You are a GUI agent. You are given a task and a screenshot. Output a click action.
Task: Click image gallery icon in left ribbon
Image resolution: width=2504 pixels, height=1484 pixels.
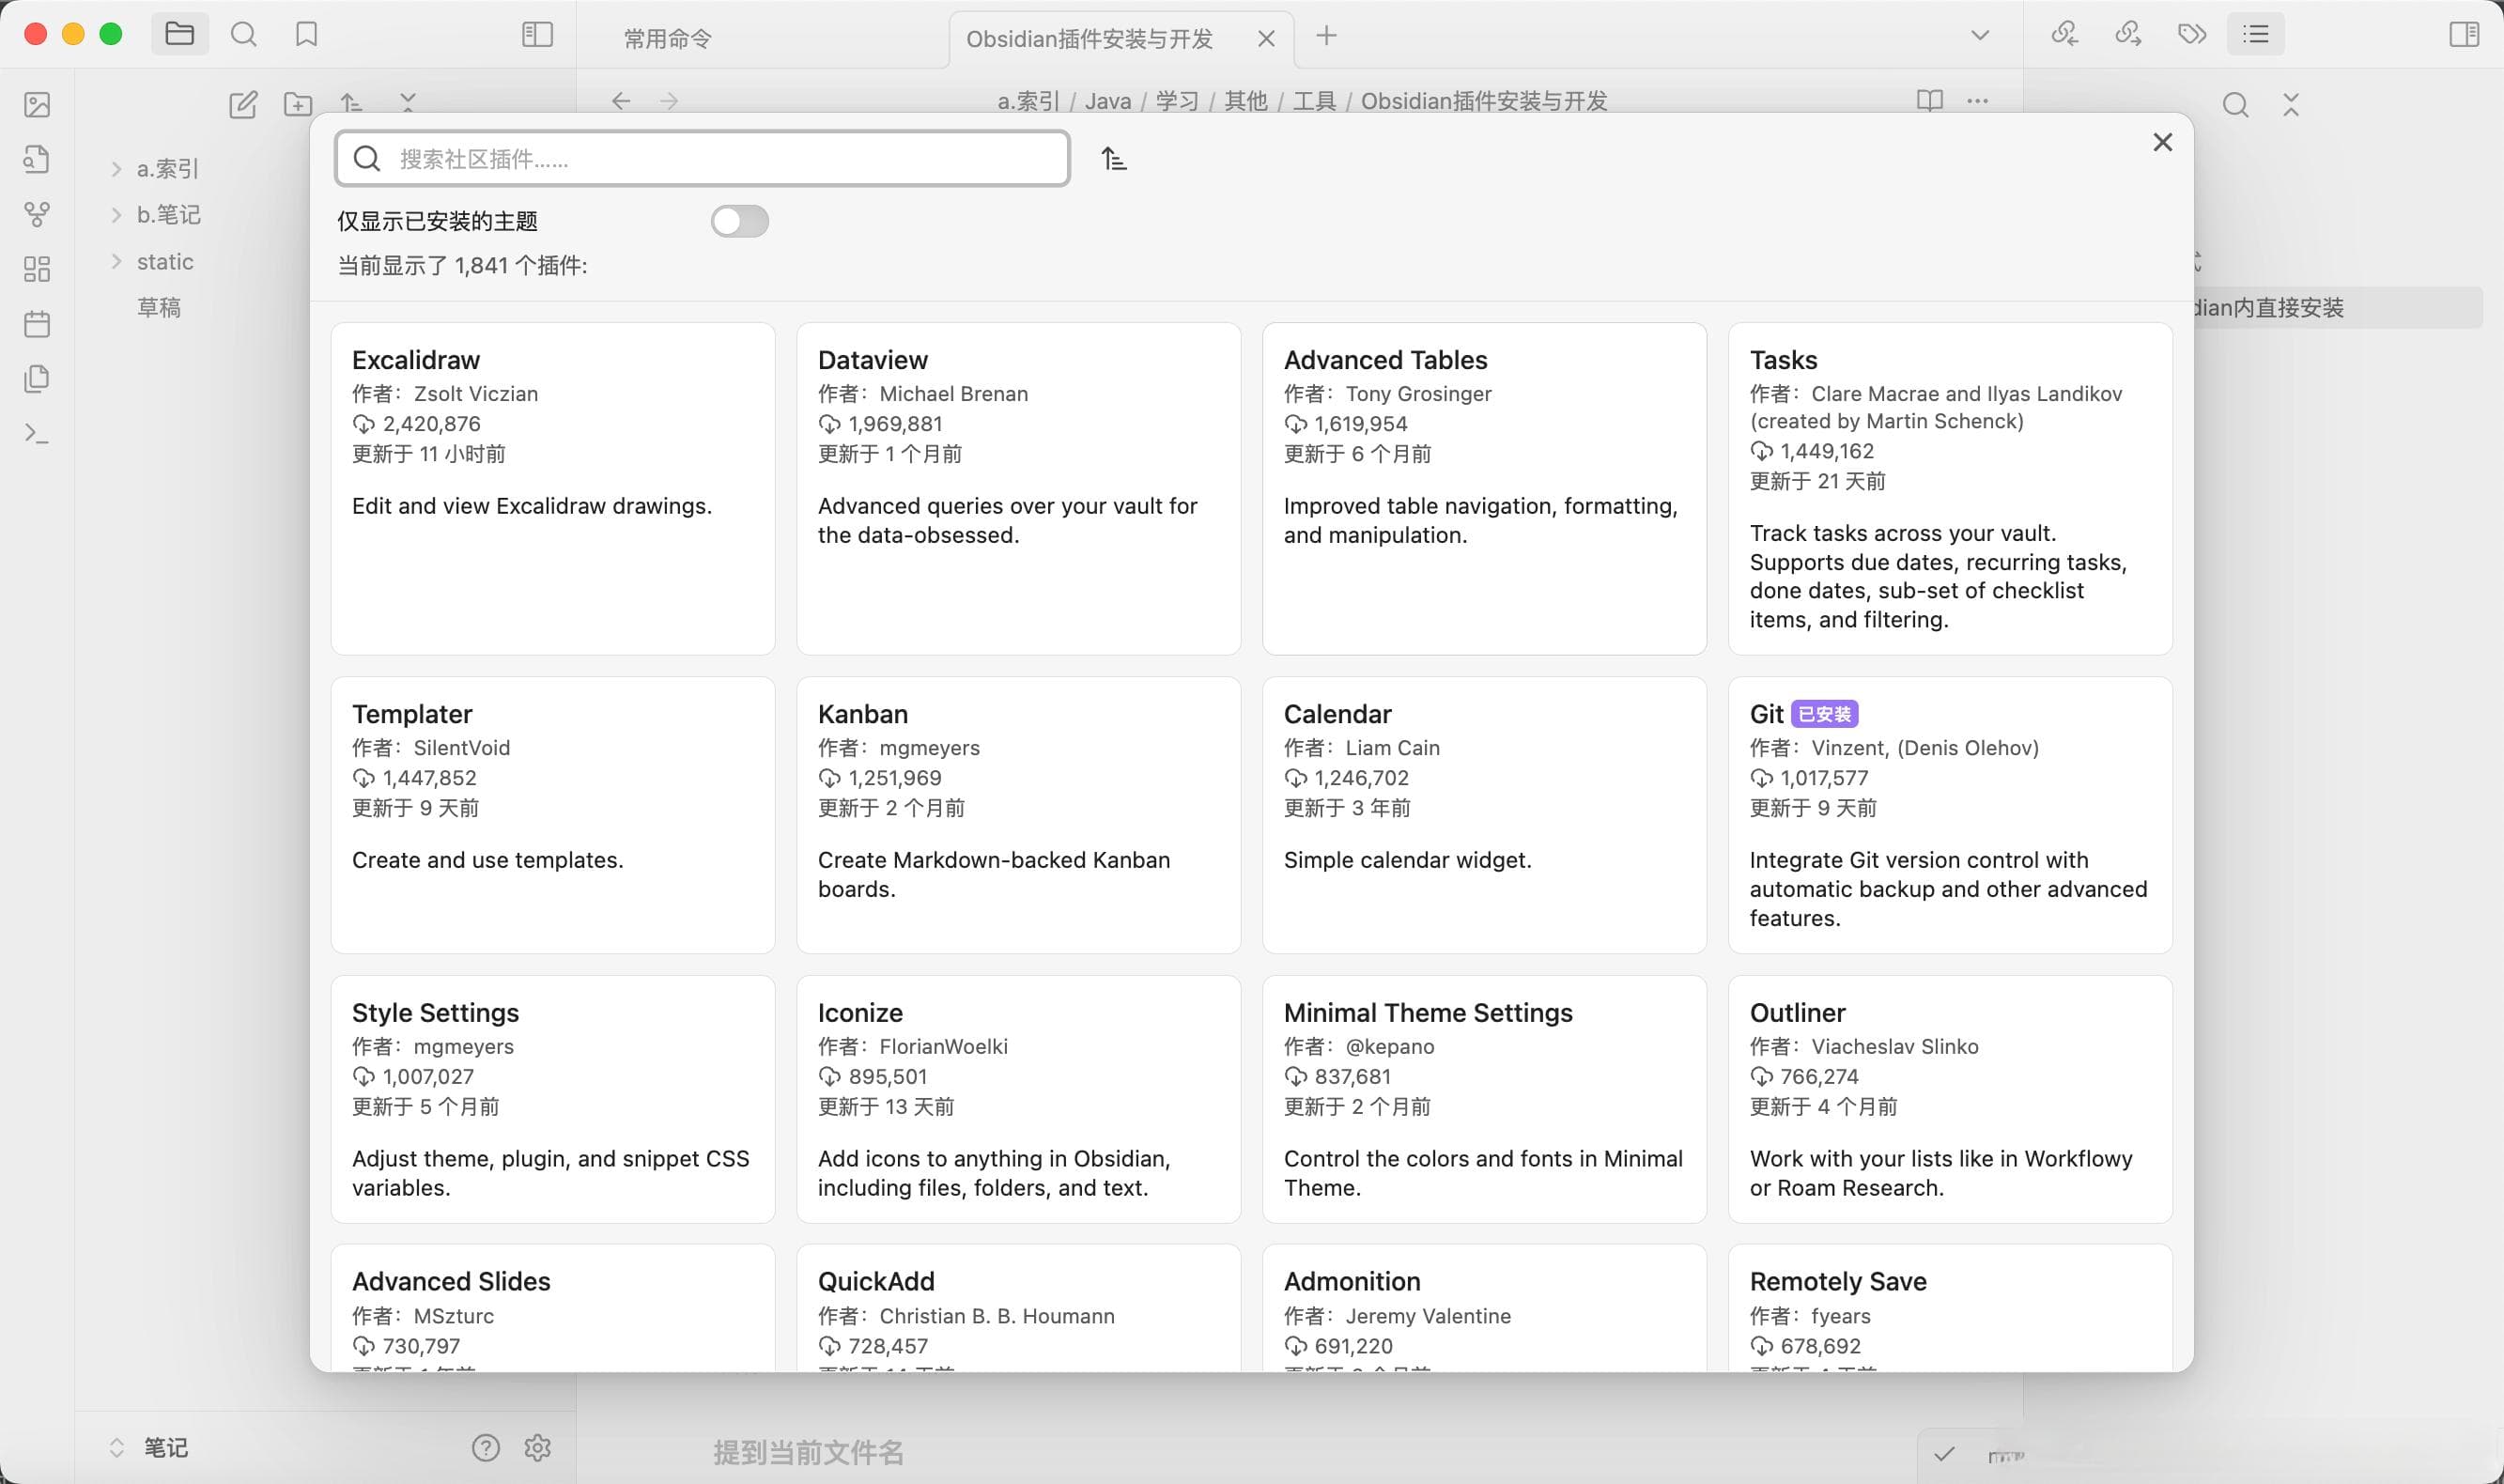coord(37,105)
